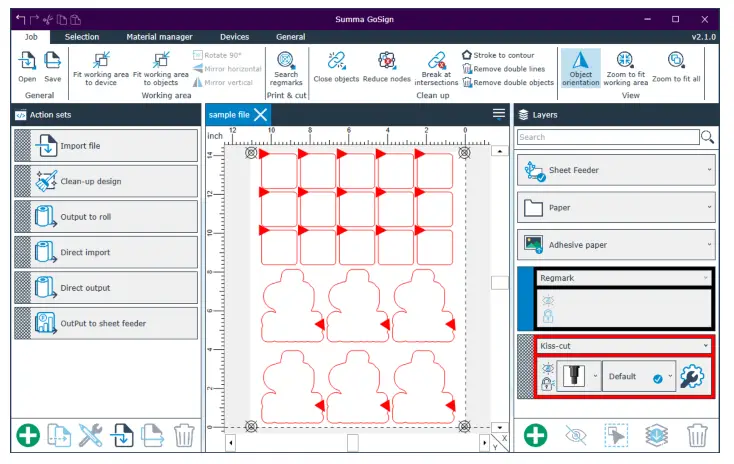
Task: Open the Default preset dropdown
Action: coord(639,376)
